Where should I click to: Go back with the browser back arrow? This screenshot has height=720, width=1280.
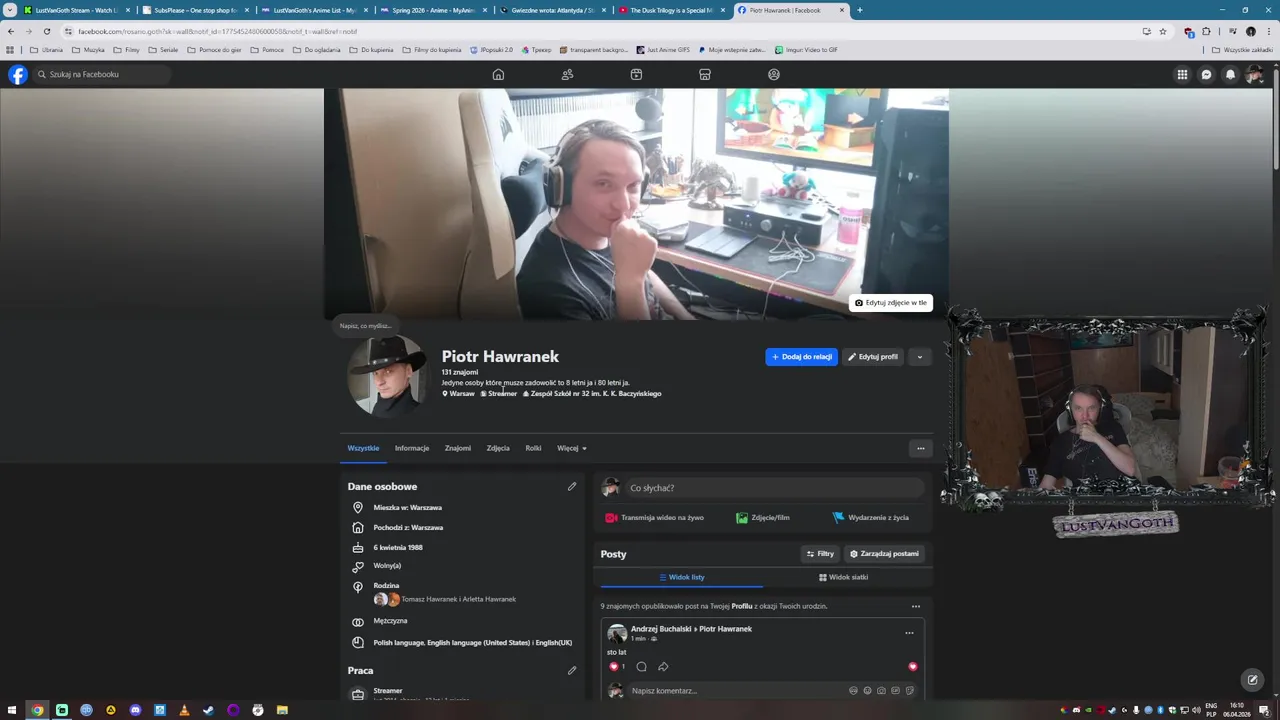[11, 31]
